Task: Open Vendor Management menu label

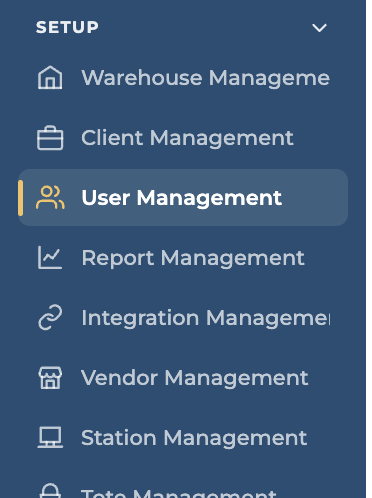Action: (x=195, y=378)
